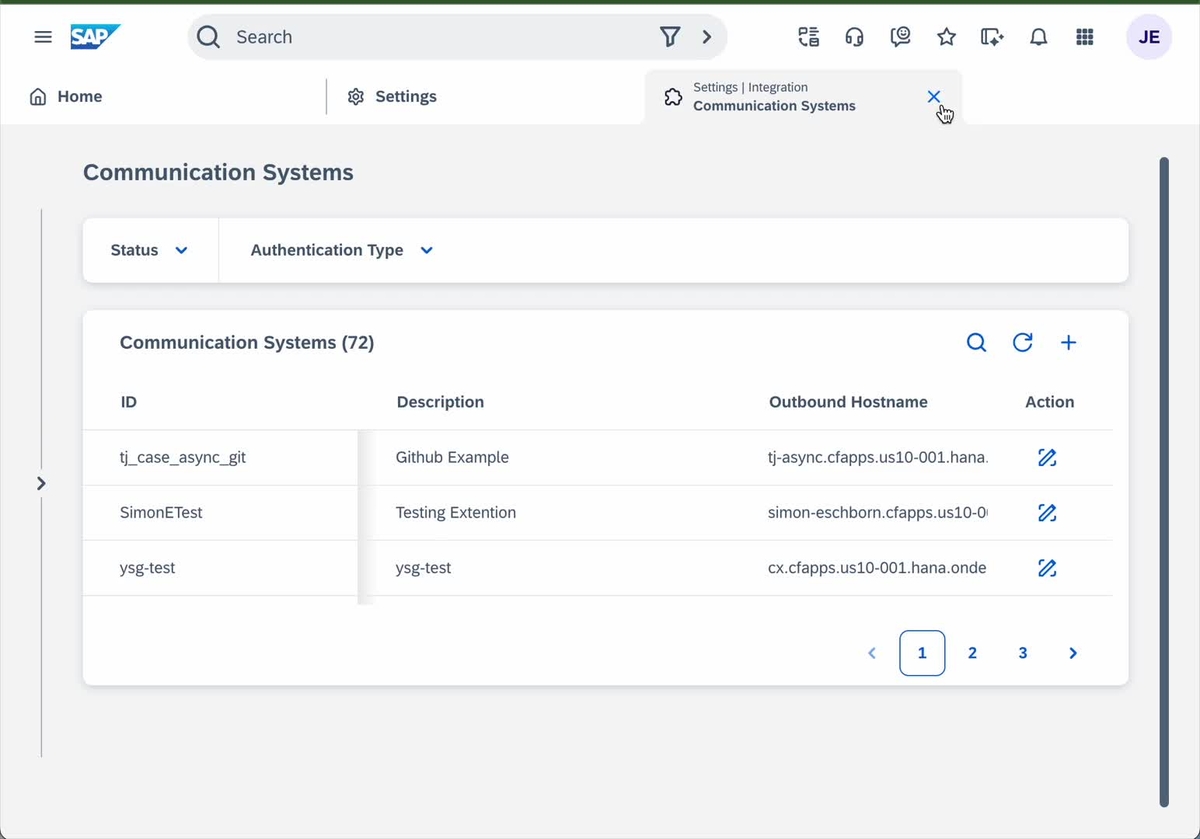Click the contact directory icon in the shell bar

[x=808, y=37]
